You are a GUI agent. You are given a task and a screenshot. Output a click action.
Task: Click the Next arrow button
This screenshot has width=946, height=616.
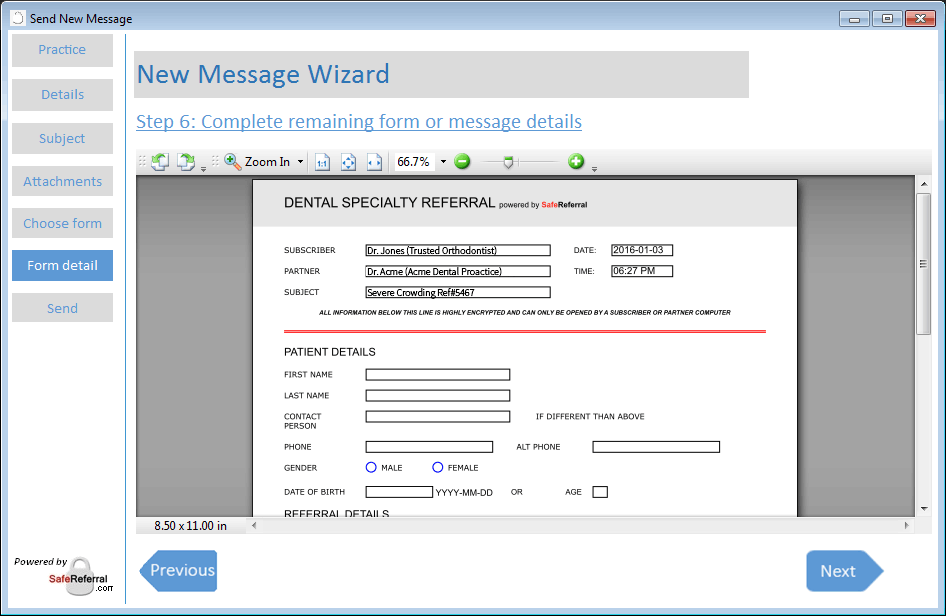(843, 571)
